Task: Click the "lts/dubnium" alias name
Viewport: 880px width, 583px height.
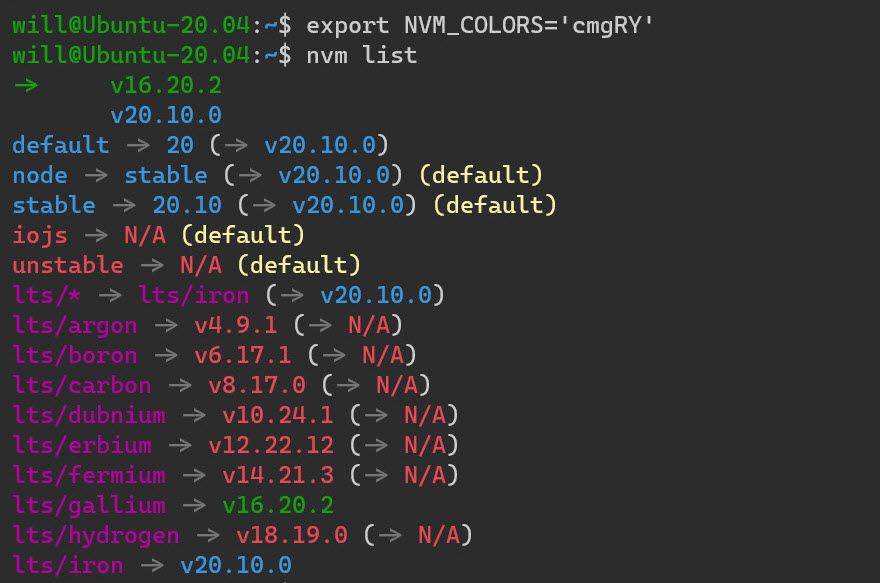Action: pos(89,416)
